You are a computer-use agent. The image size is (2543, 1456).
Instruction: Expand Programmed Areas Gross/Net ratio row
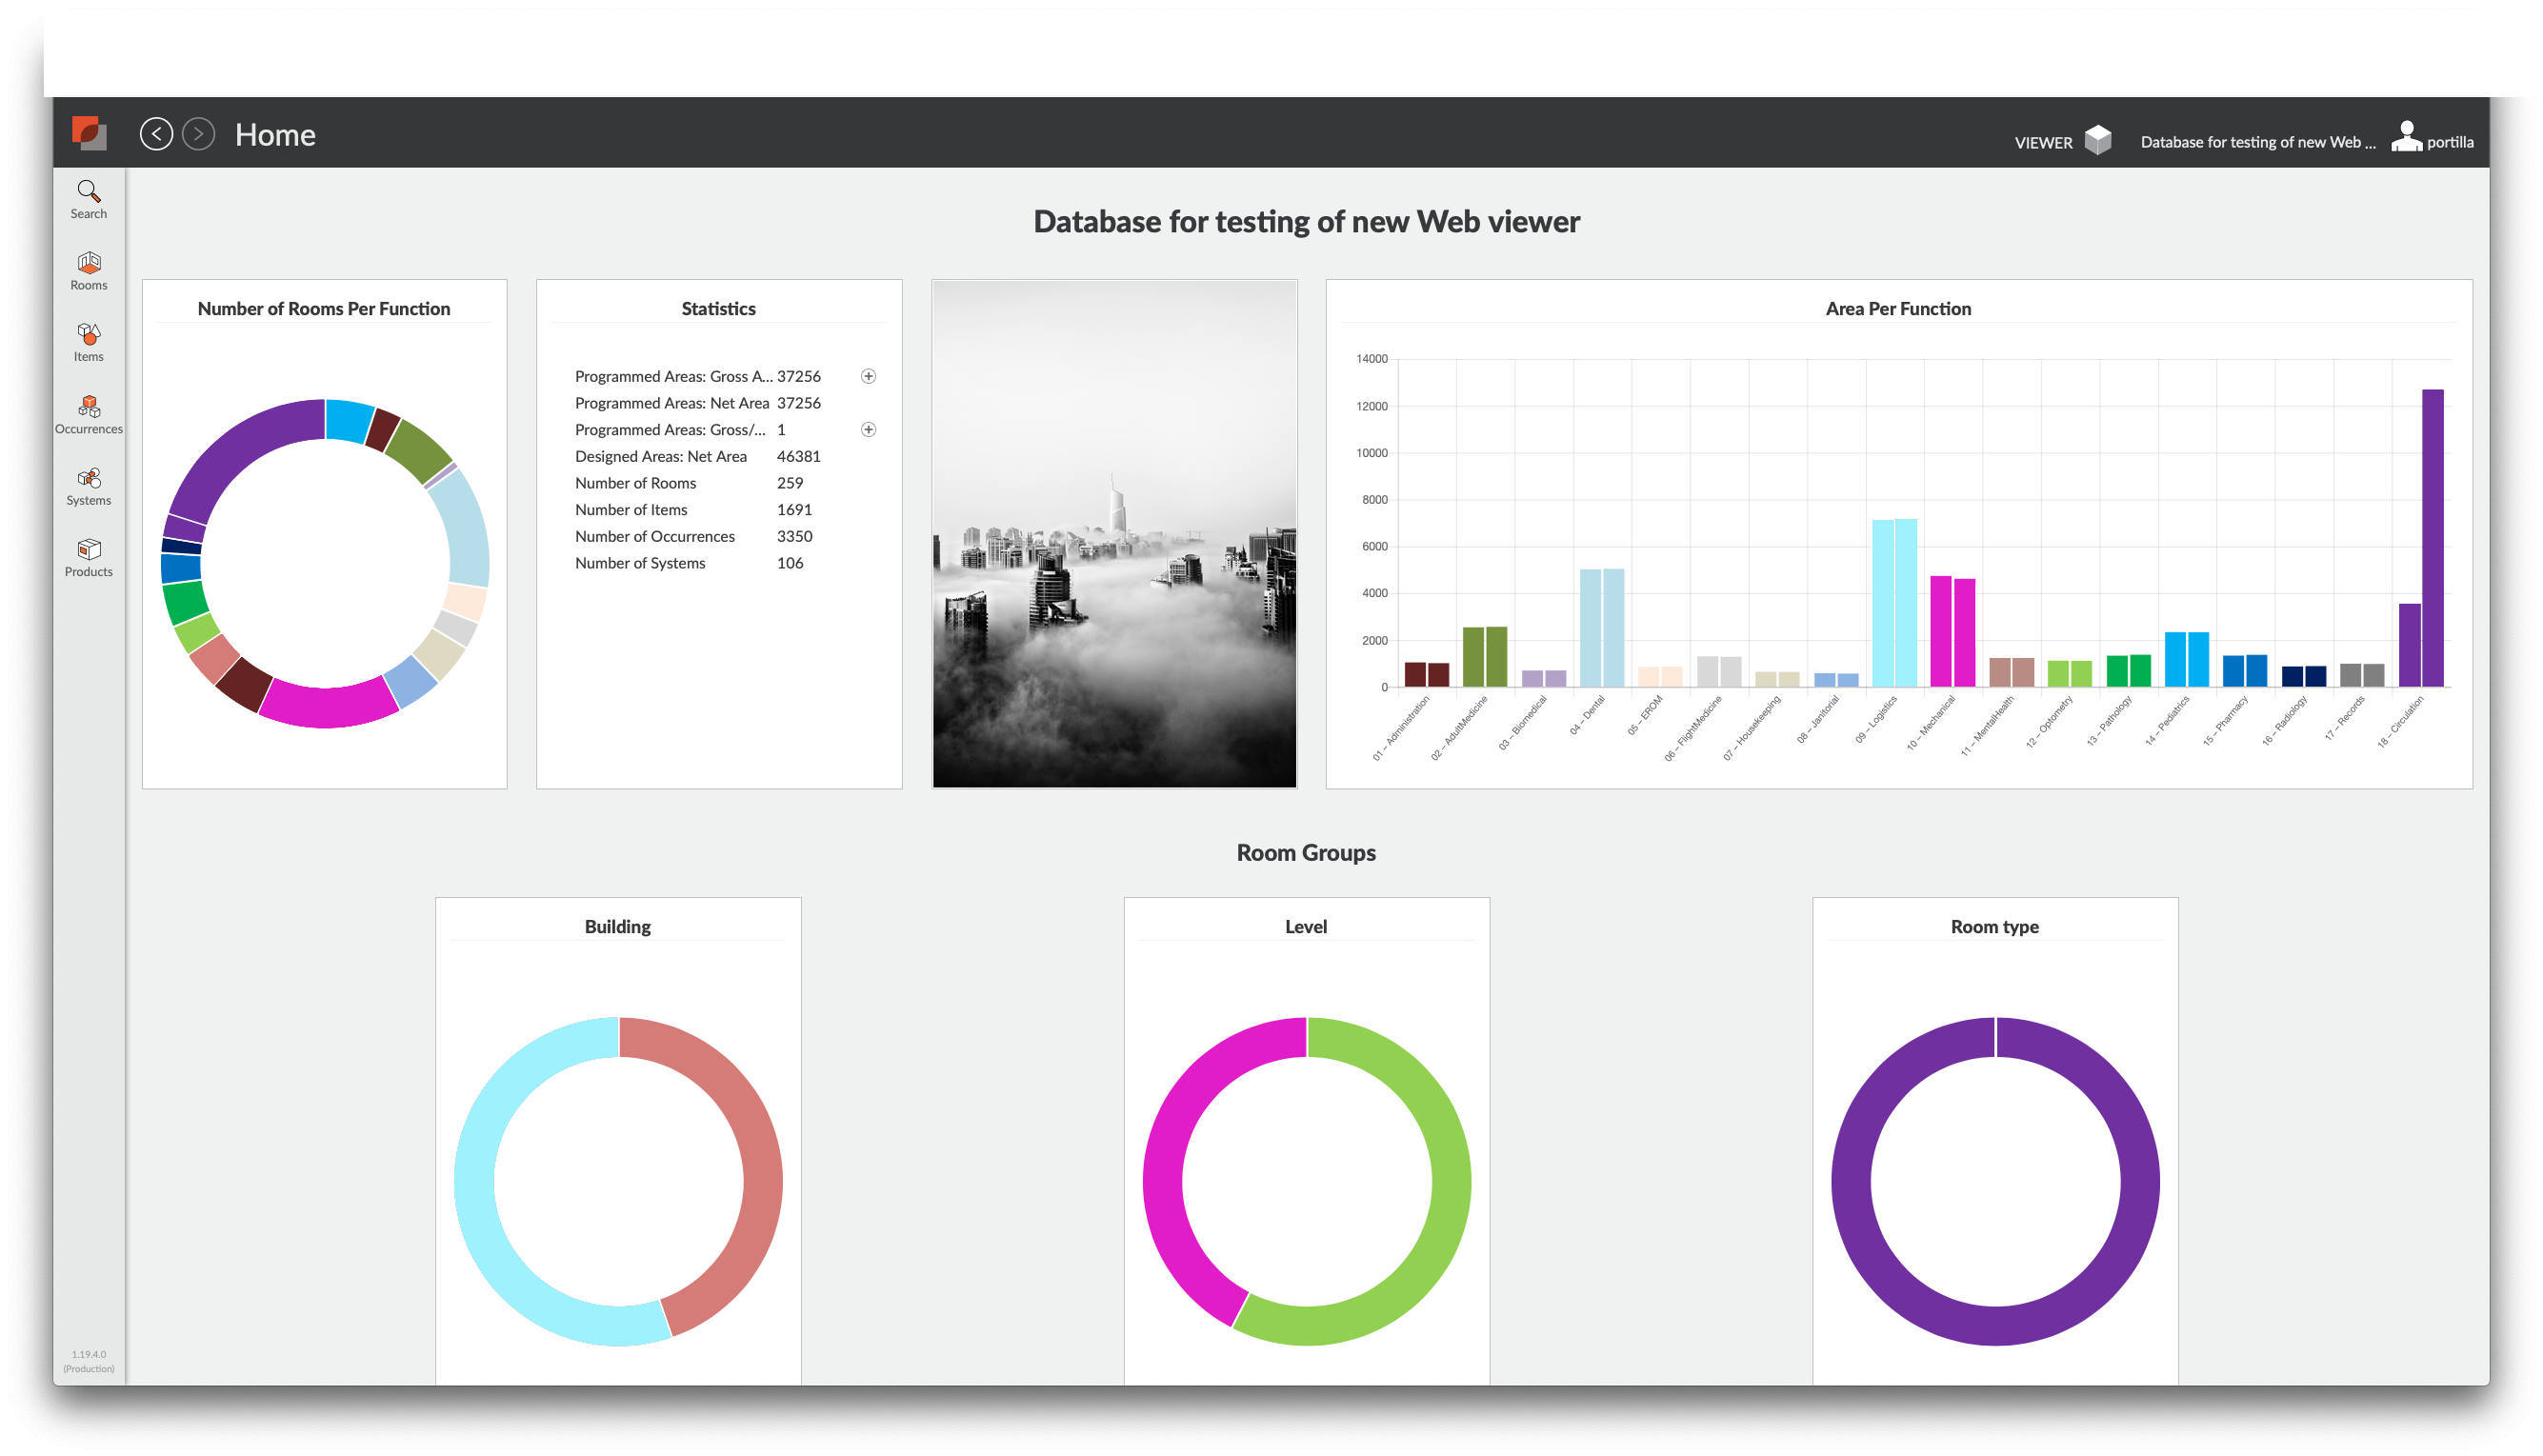(868, 430)
